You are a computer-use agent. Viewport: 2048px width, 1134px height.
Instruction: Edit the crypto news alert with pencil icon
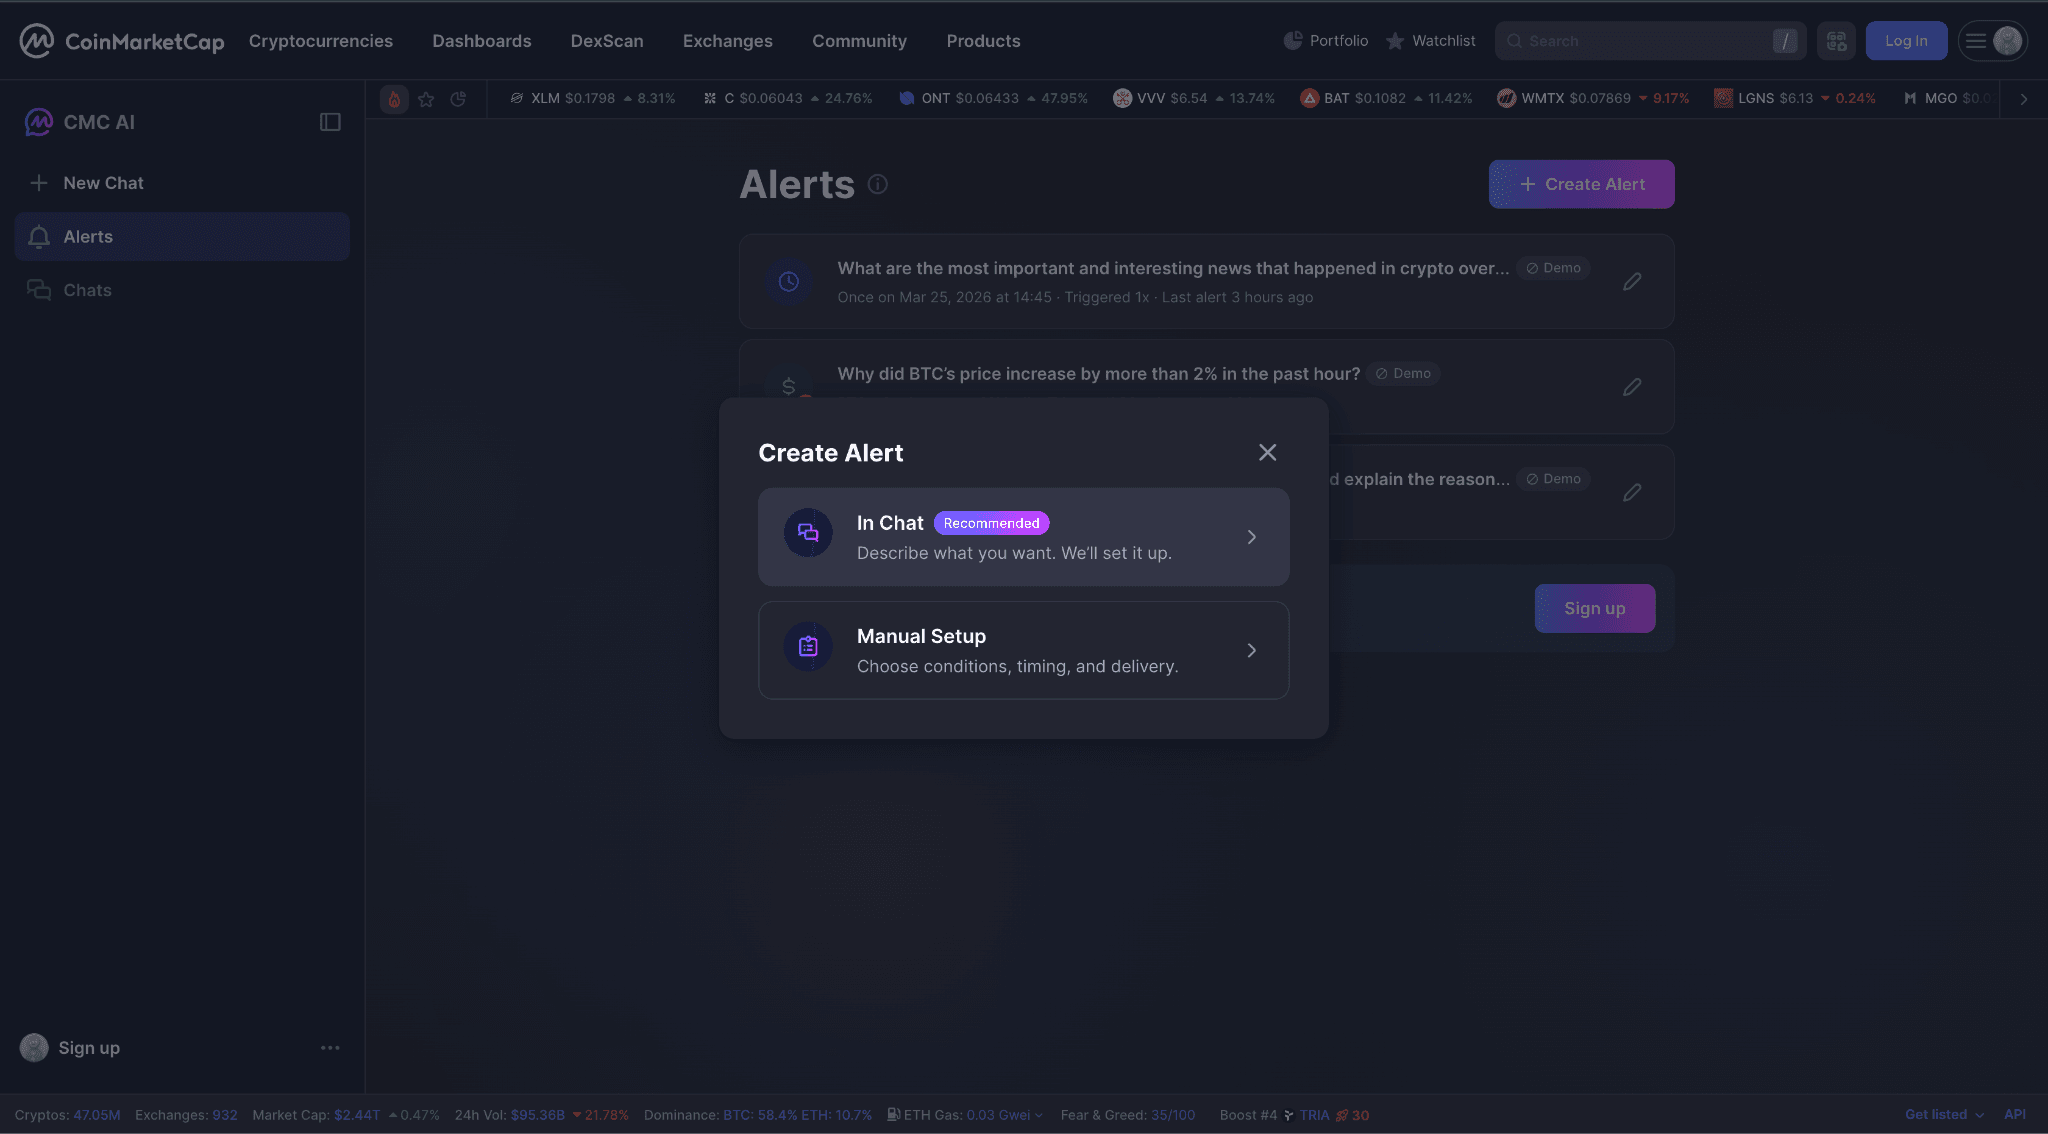1632,281
